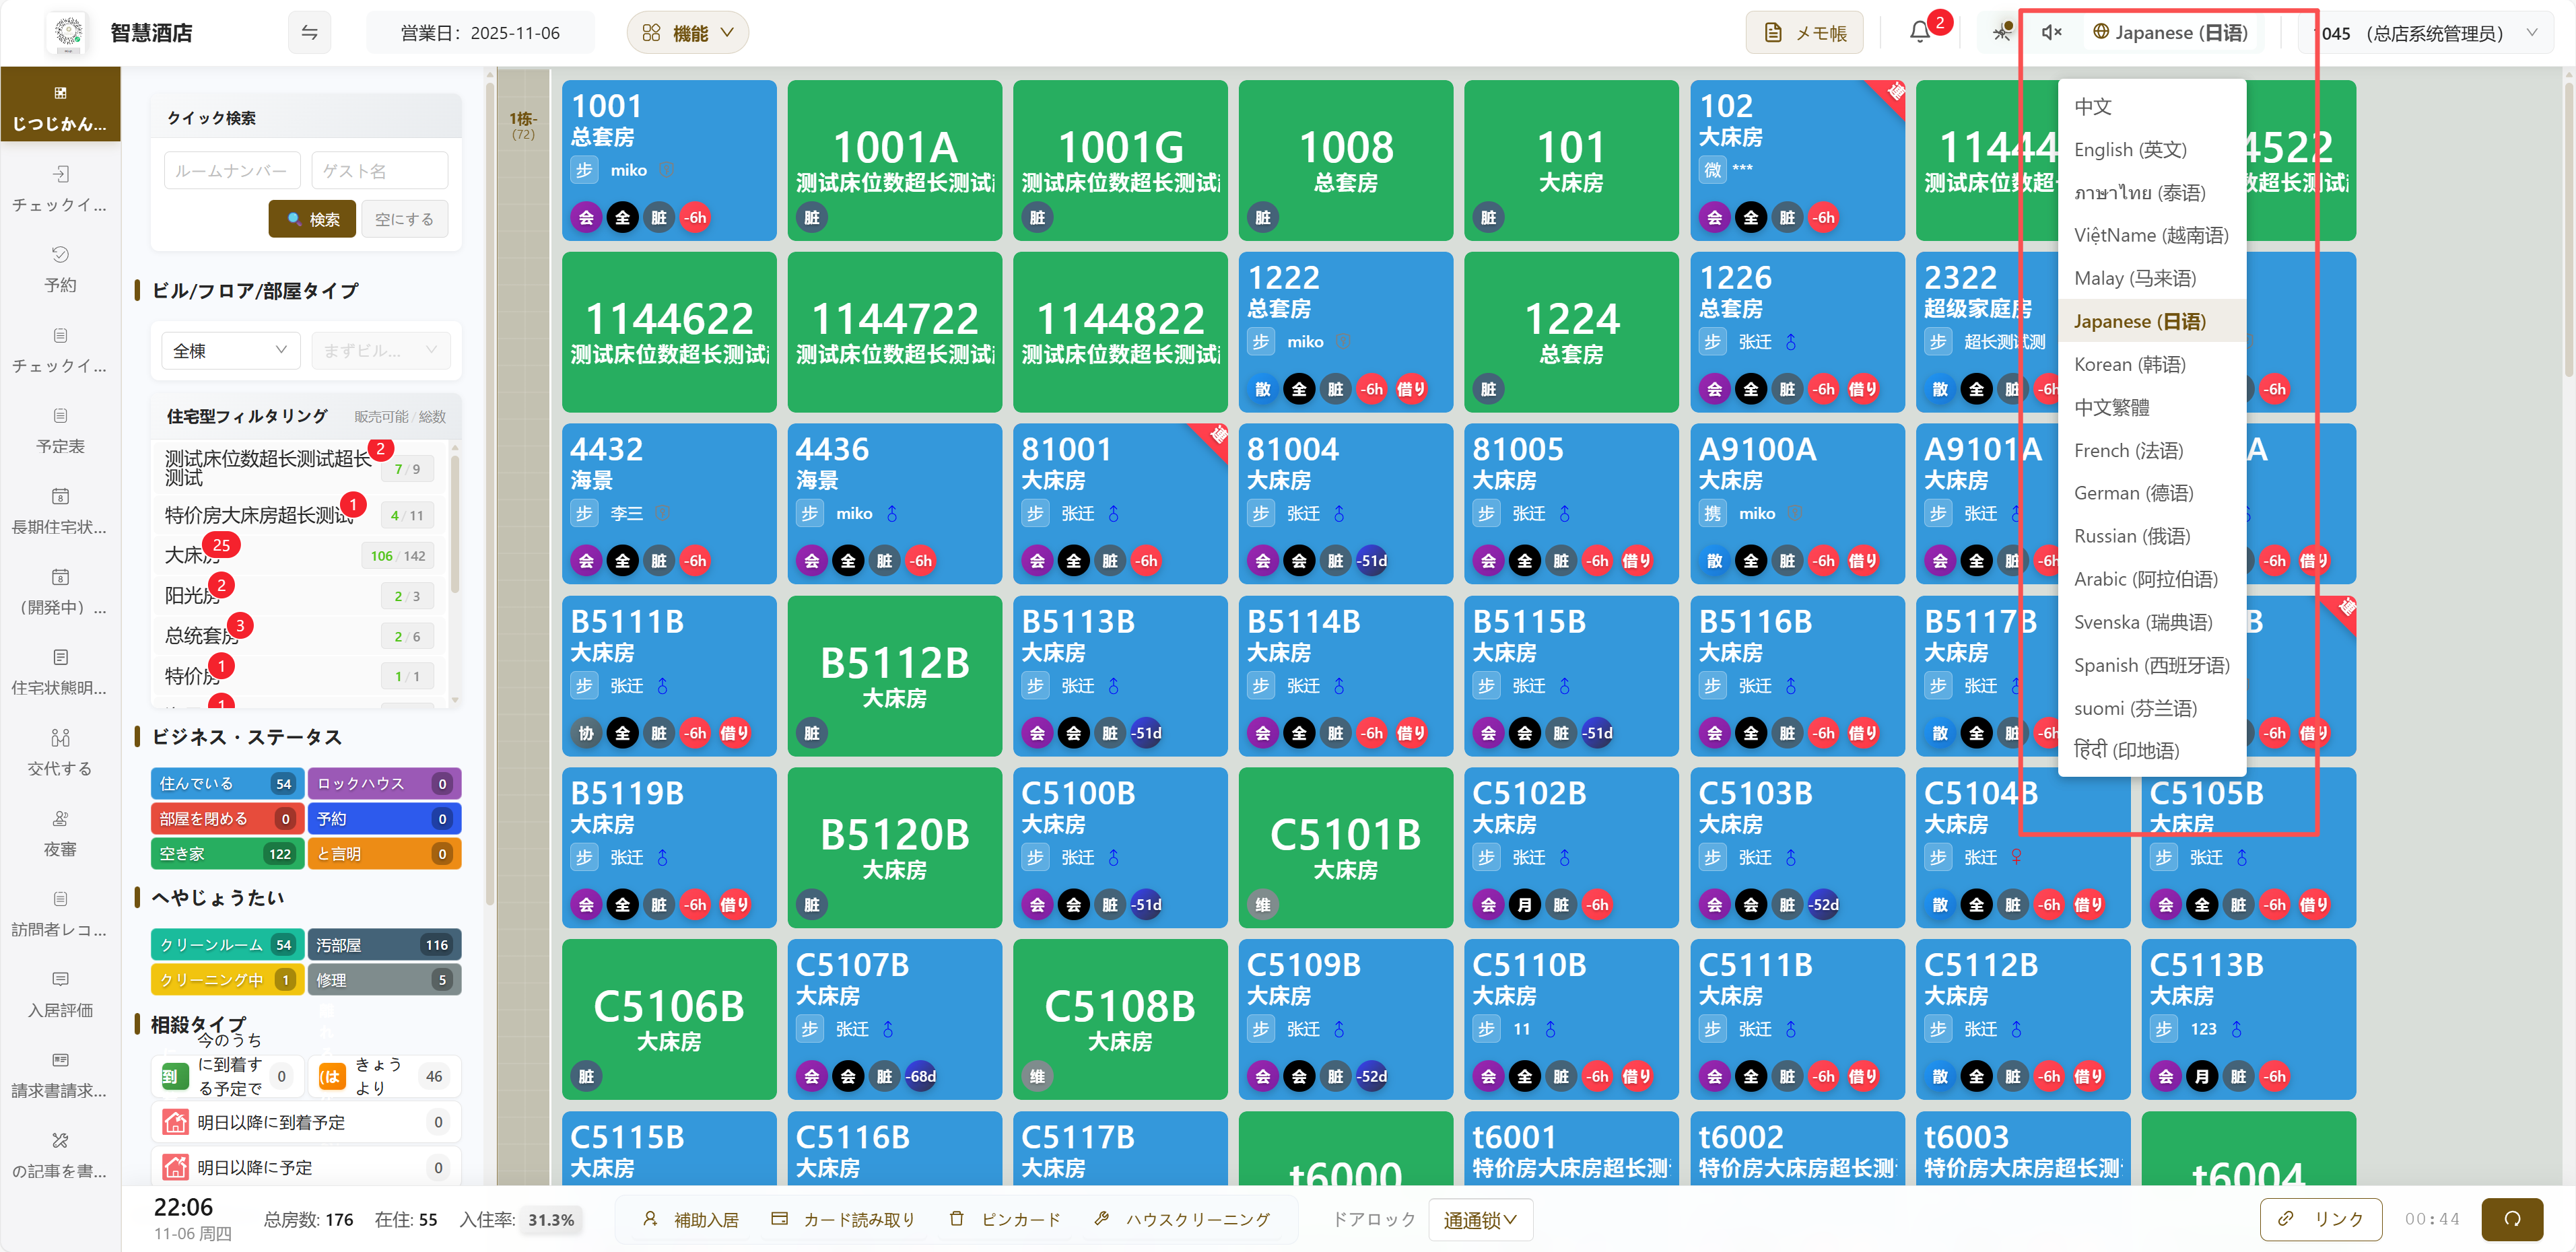The width and height of the screenshot is (2576, 1252).
Task: Click the sidebar collapse arrows icon
Action: tap(309, 33)
